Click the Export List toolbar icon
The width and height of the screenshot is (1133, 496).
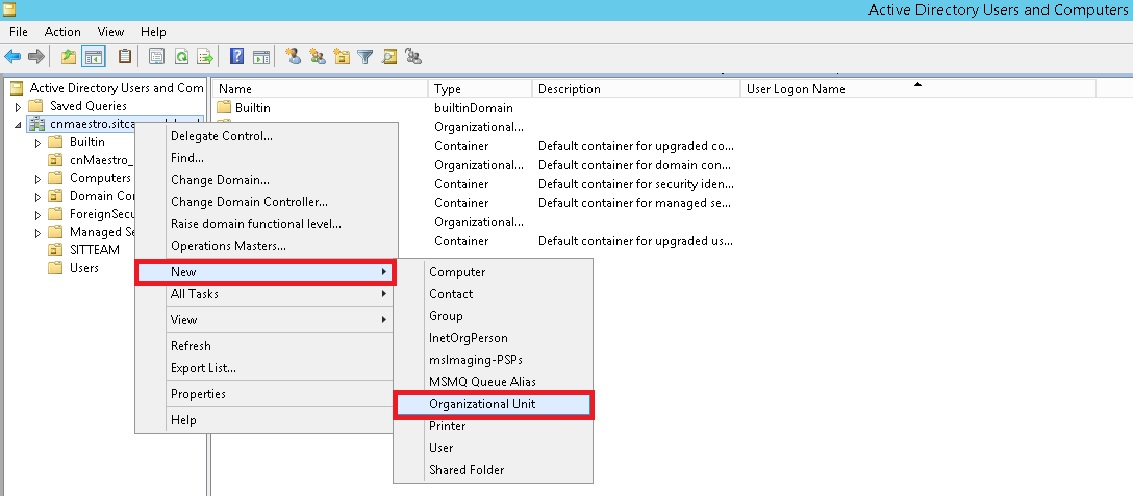[x=205, y=57]
